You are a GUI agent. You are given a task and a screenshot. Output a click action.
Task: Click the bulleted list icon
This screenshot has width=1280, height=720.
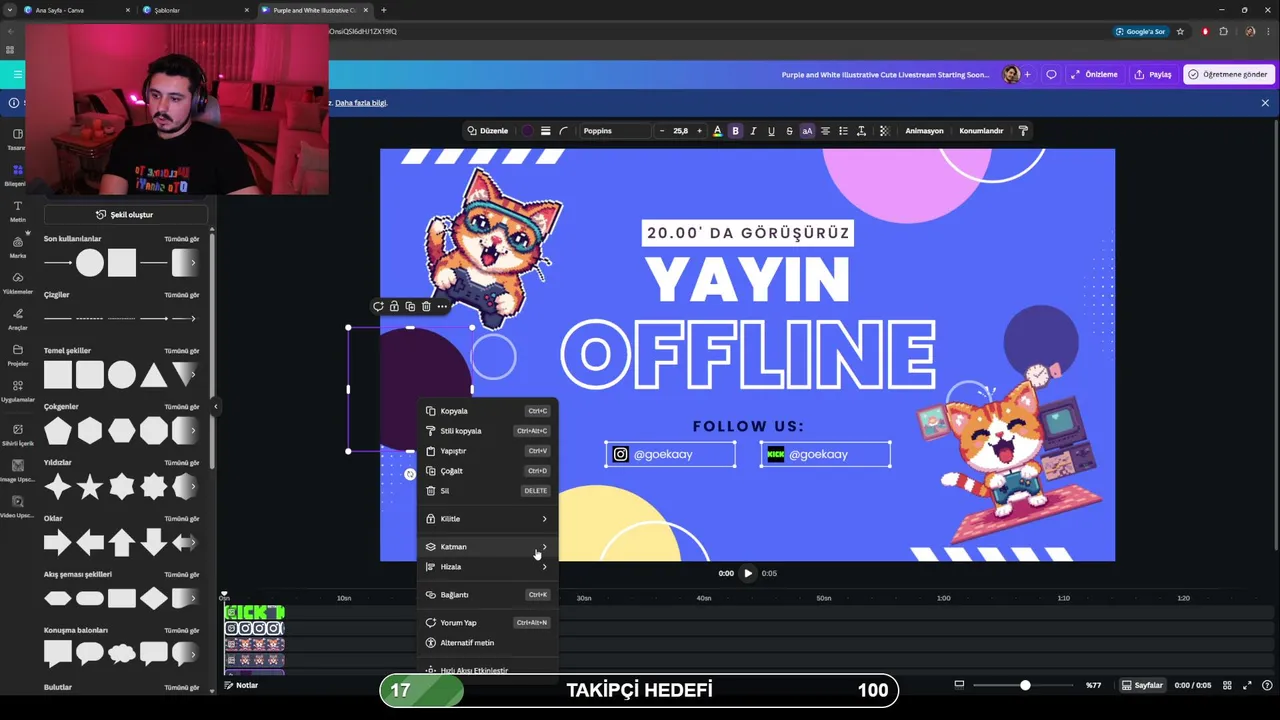[843, 131]
